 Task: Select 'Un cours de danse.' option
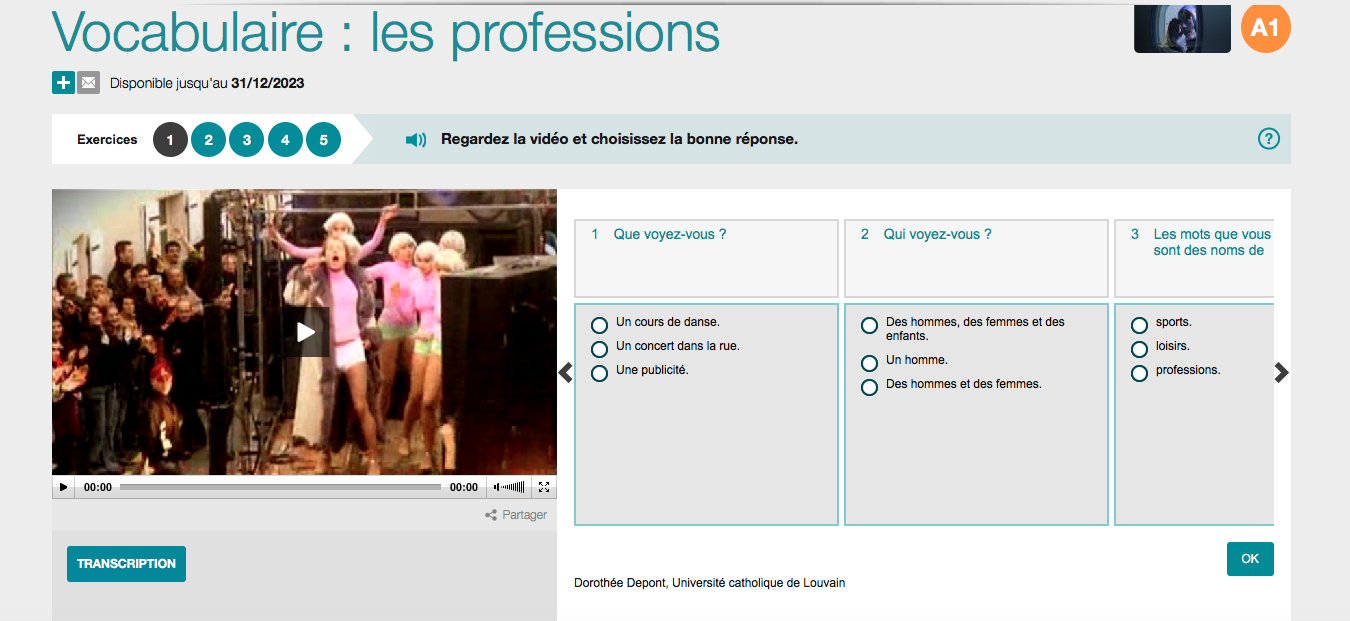coord(600,325)
